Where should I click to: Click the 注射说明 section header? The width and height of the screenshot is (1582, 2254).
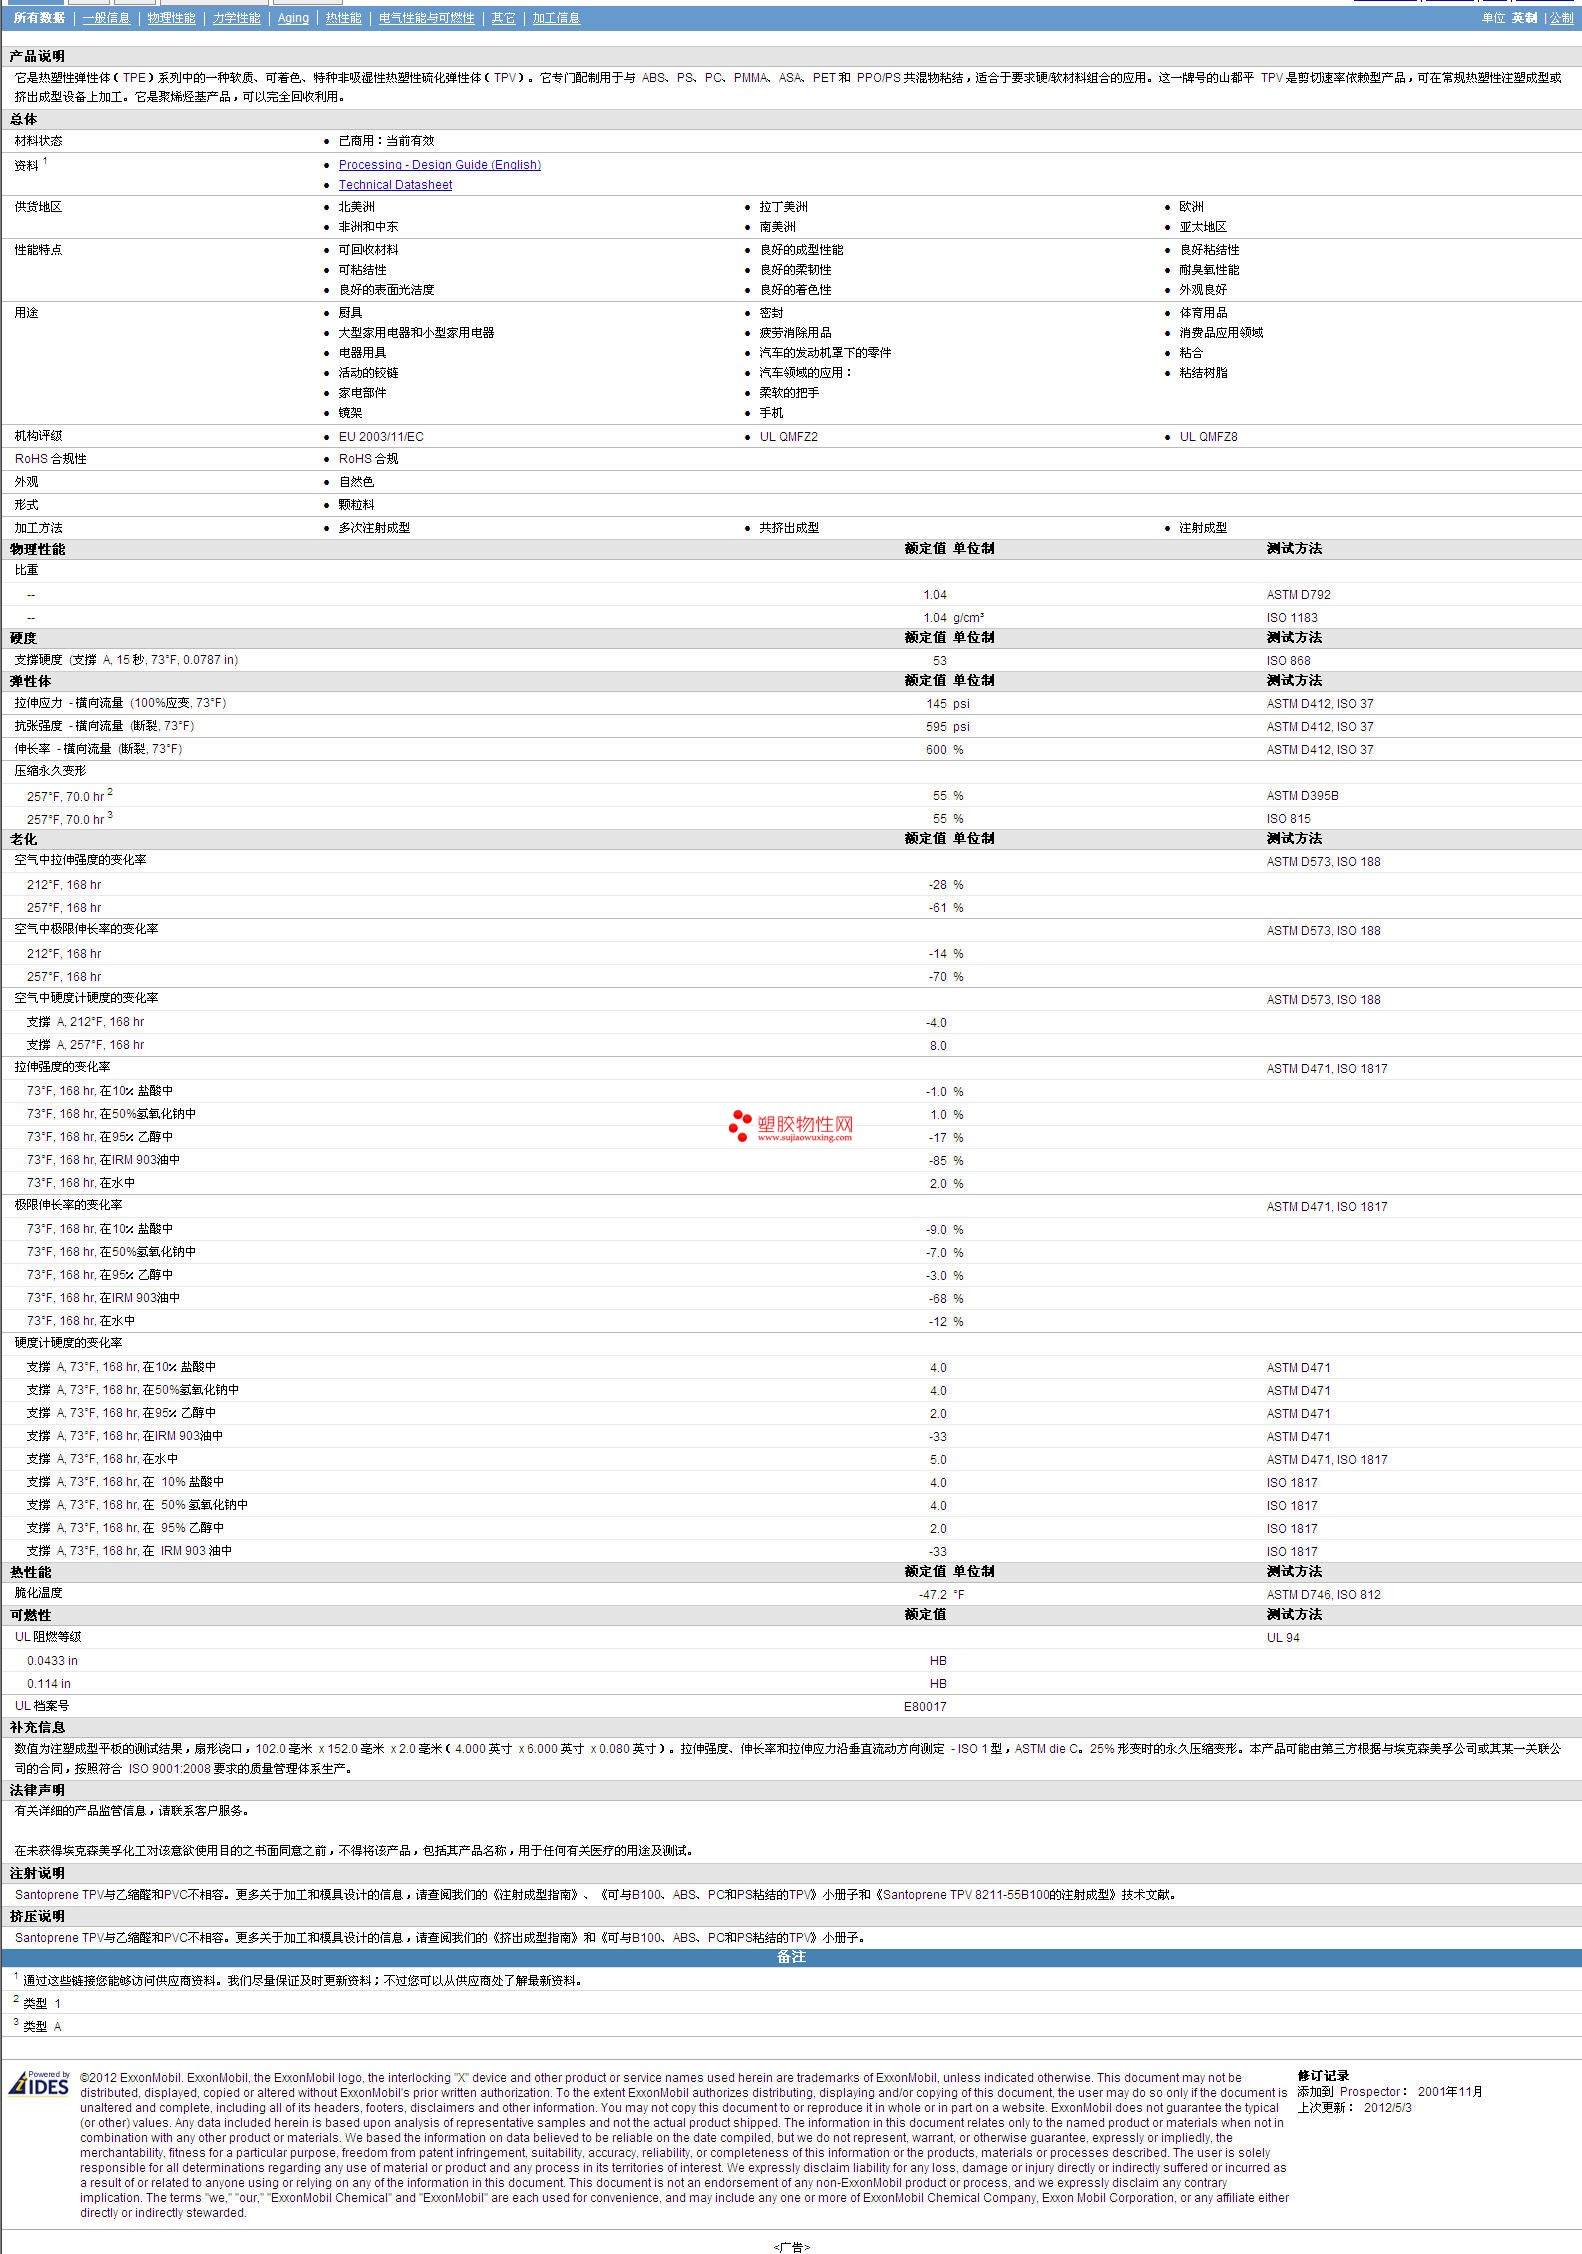click(37, 1873)
